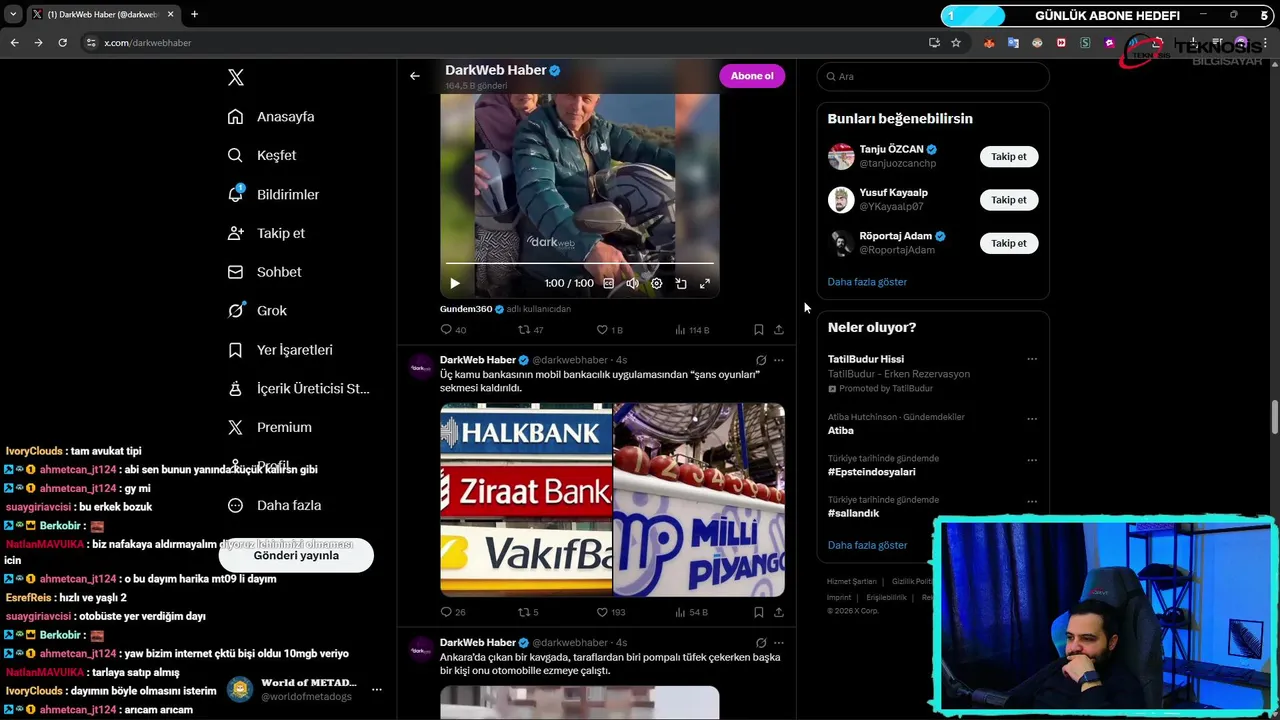Bookmark the video post
Image resolution: width=1280 pixels, height=720 pixels.
(x=759, y=330)
